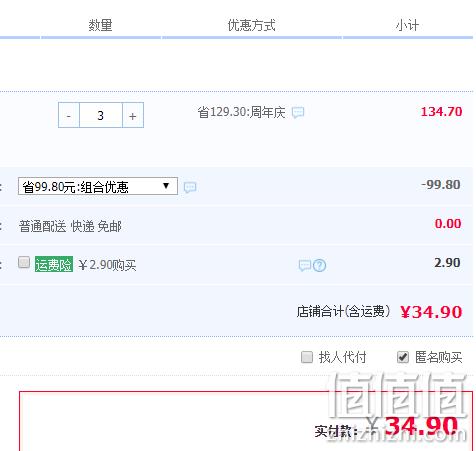Click the green 运费险 label
Image resolution: width=476 pixels, height=451 pixels.
[54, 265]
